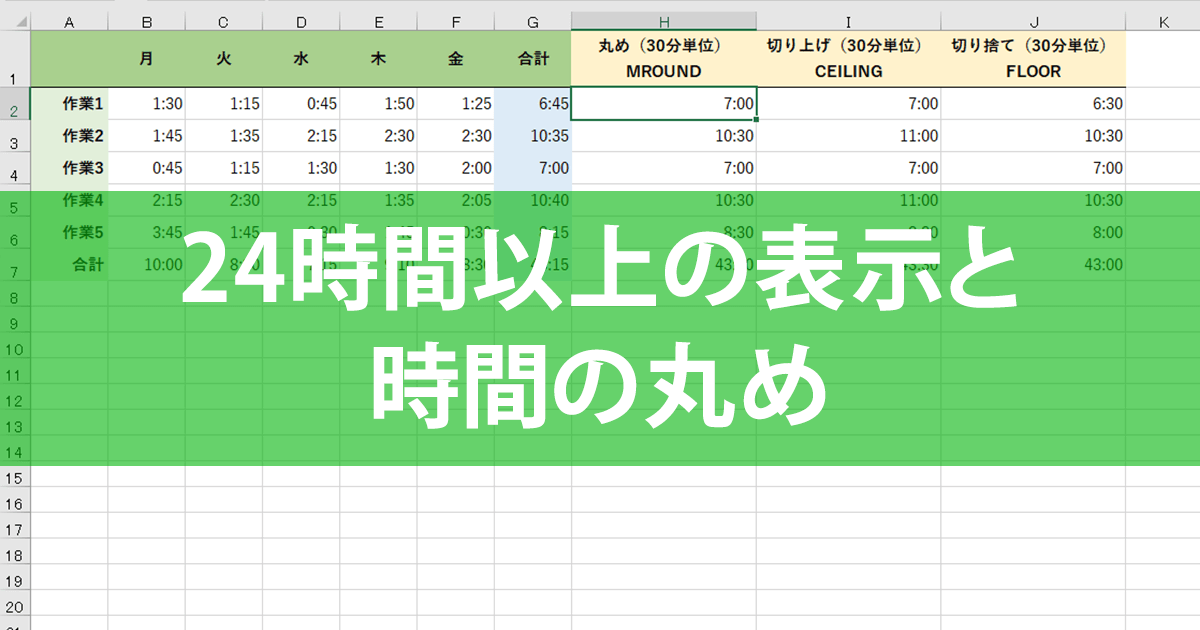The image size is (1200, 630).
Task: Select row 15 header
Action: tap(15, 479)
